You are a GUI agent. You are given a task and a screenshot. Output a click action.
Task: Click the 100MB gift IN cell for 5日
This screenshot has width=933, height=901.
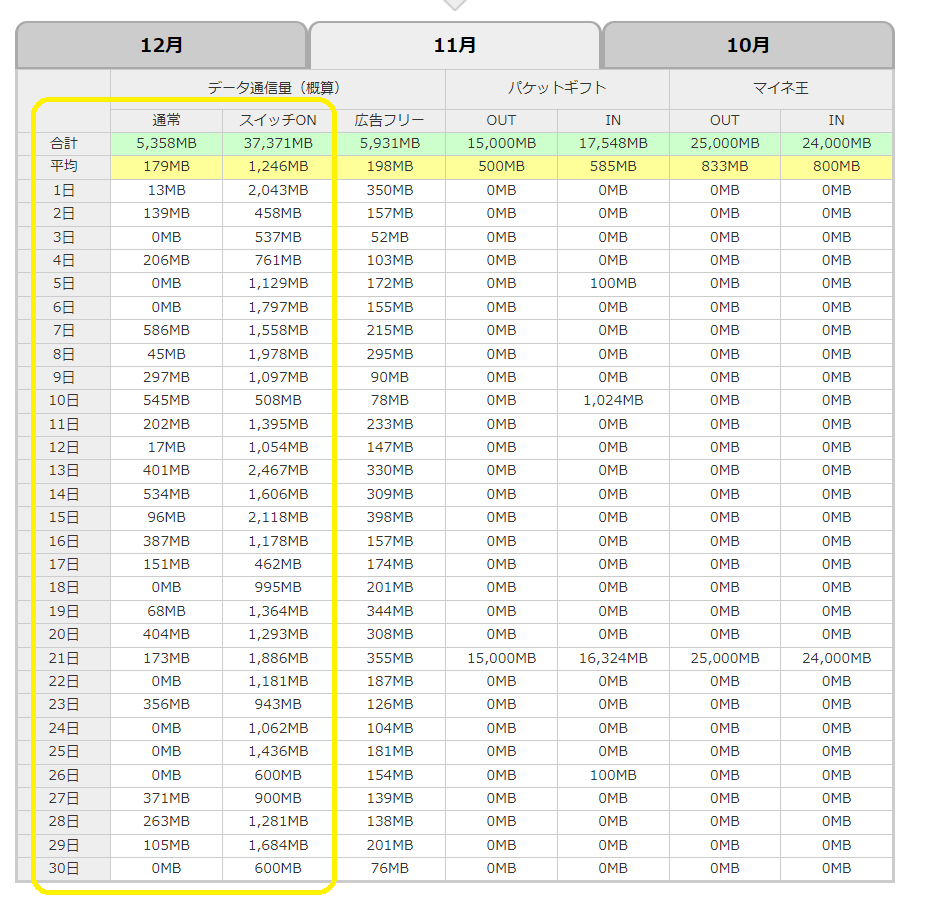[613, 284]
